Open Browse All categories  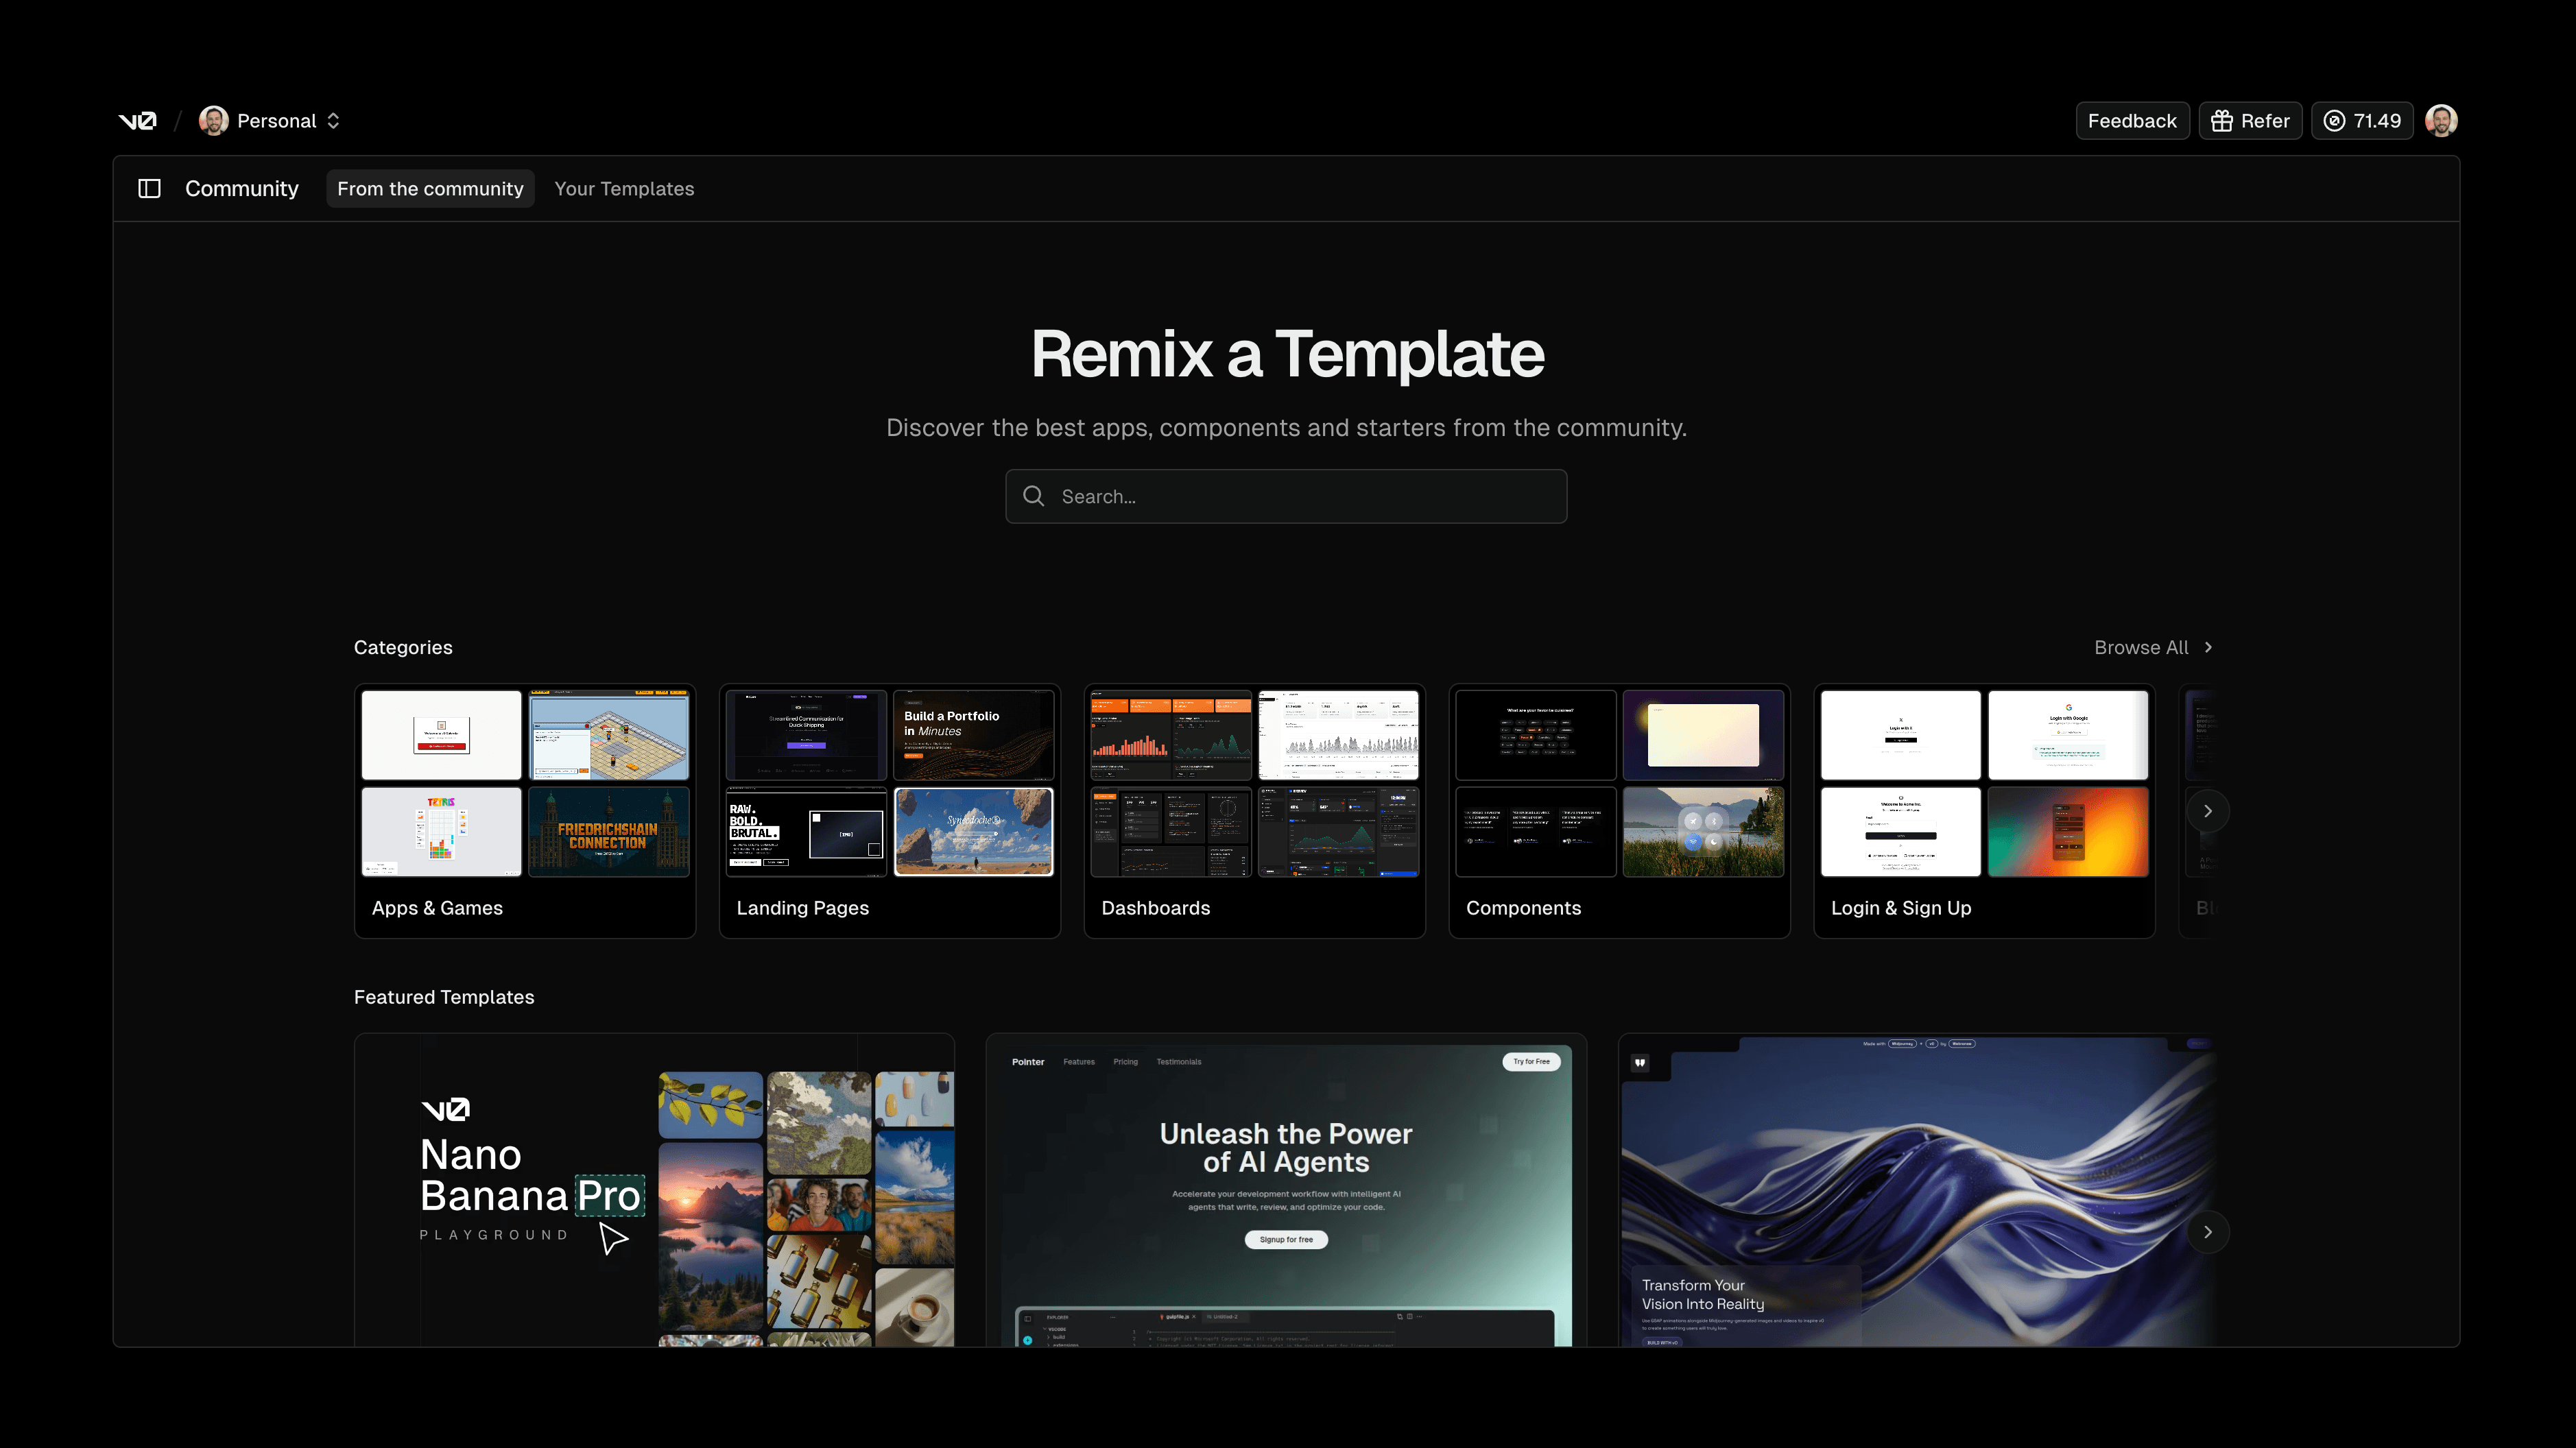[x=2141, y=647]
